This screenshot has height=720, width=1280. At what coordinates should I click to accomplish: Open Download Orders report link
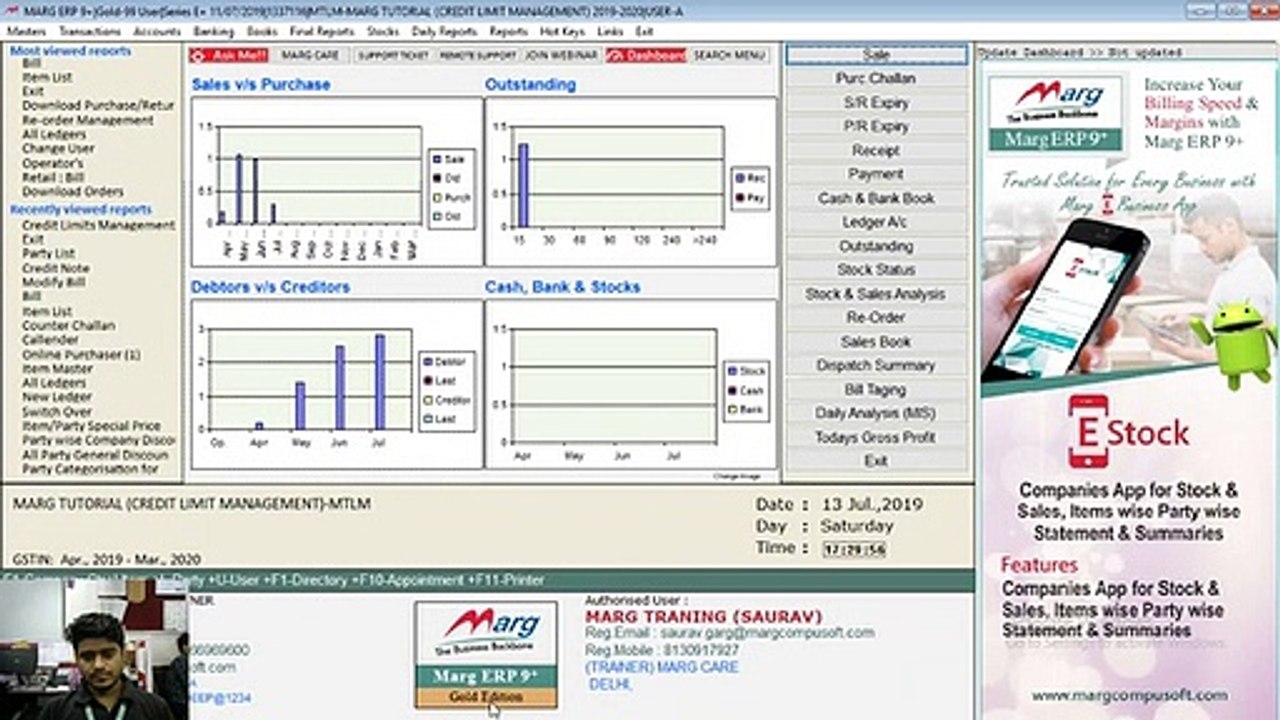coord(73,191)
